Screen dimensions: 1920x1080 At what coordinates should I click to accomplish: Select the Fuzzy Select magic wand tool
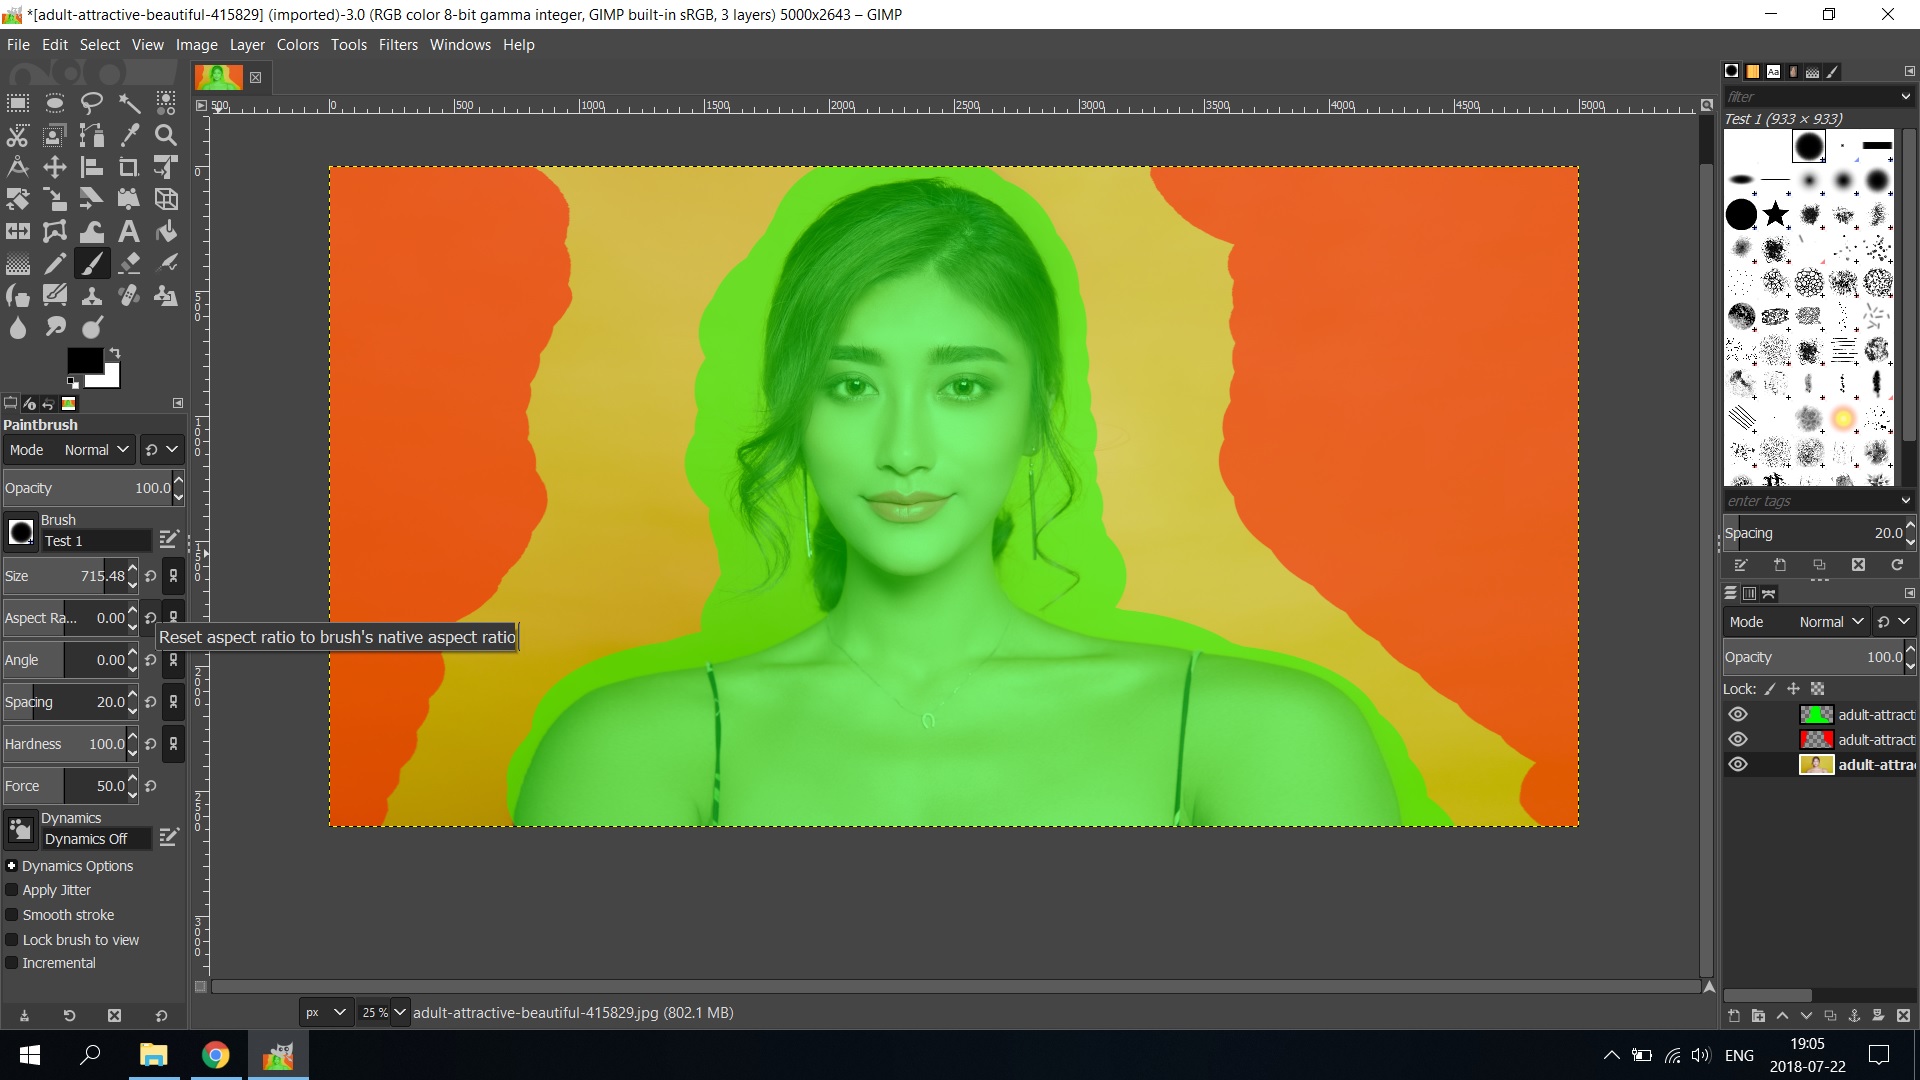tap(129, 103)
